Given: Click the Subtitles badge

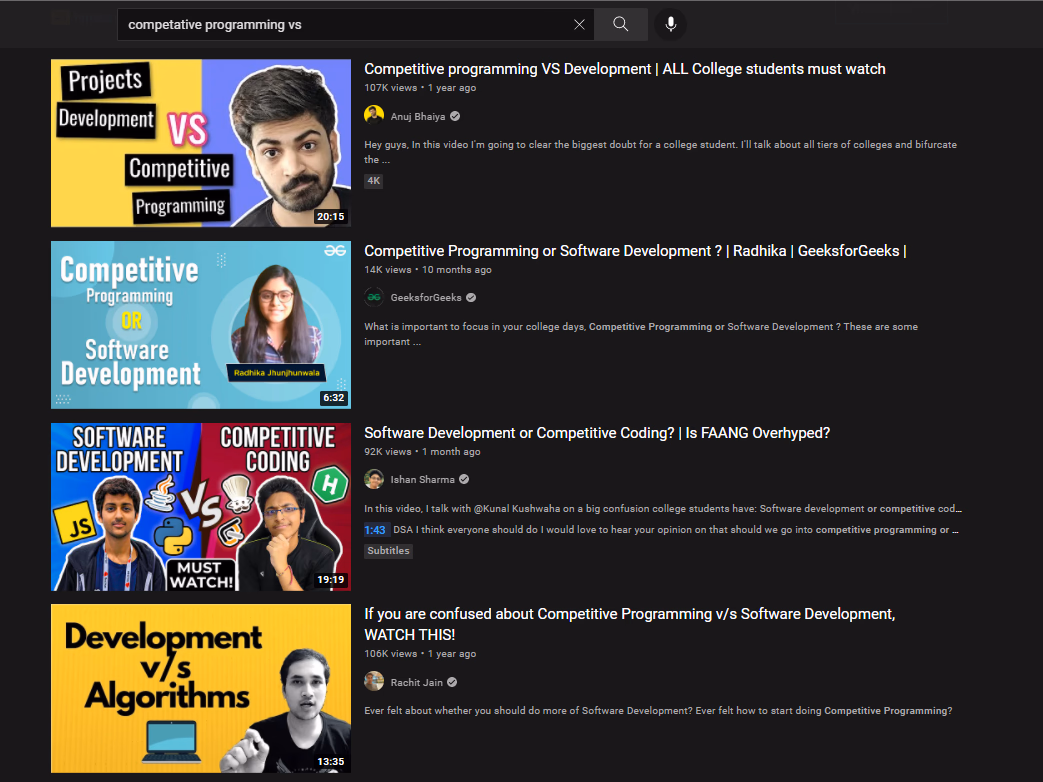Looking at the screenshot, I should [388, 550].
